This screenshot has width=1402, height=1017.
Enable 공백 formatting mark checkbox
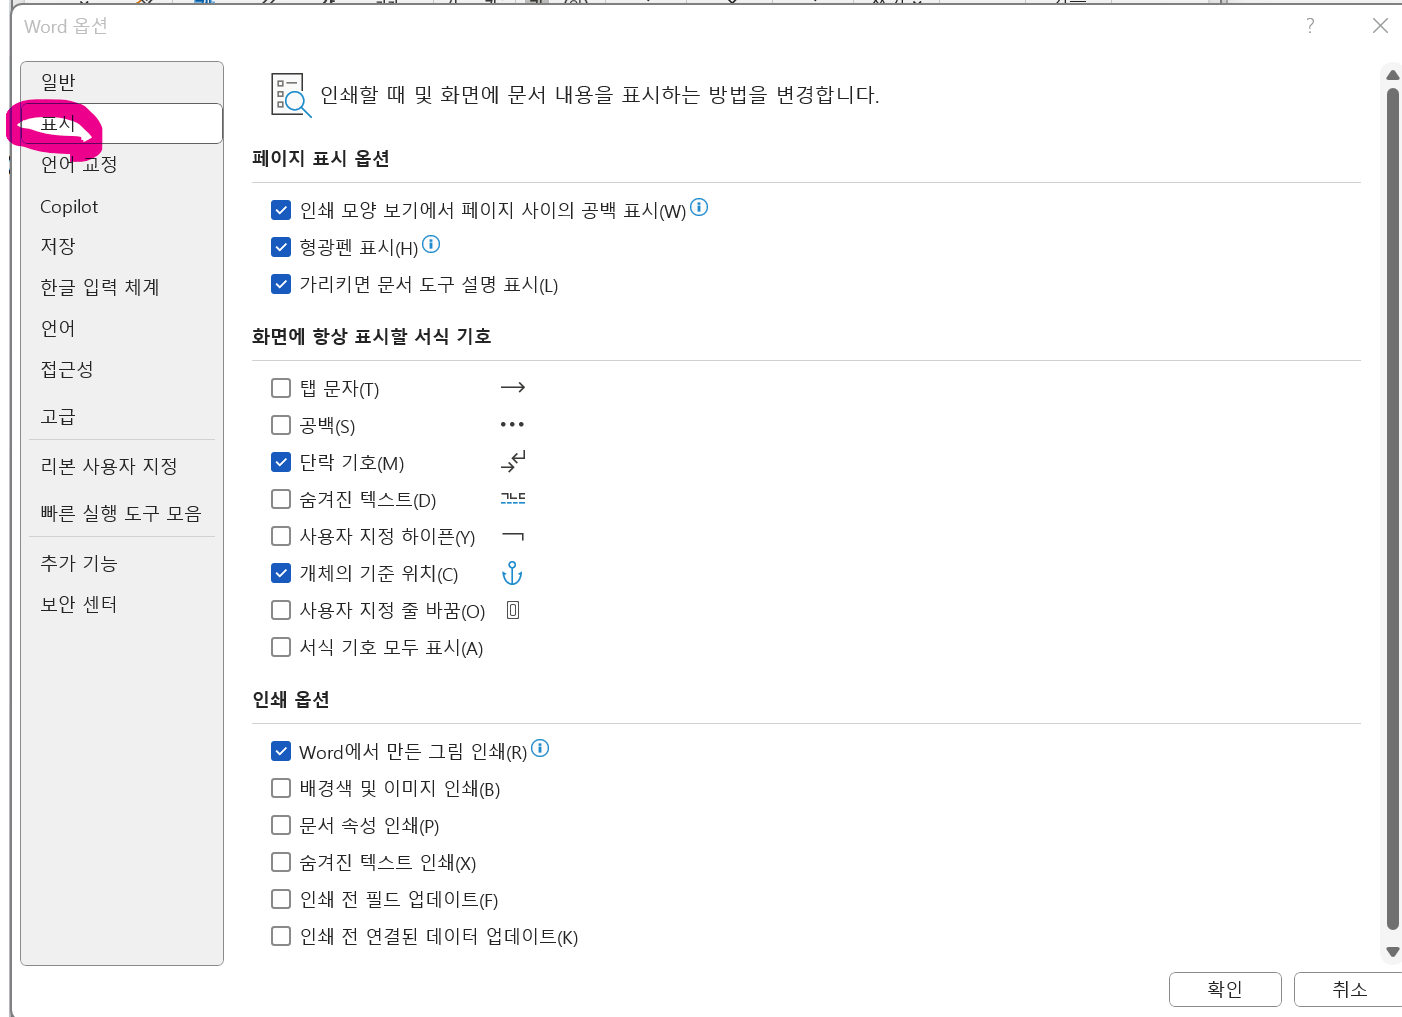coord(281,425)
